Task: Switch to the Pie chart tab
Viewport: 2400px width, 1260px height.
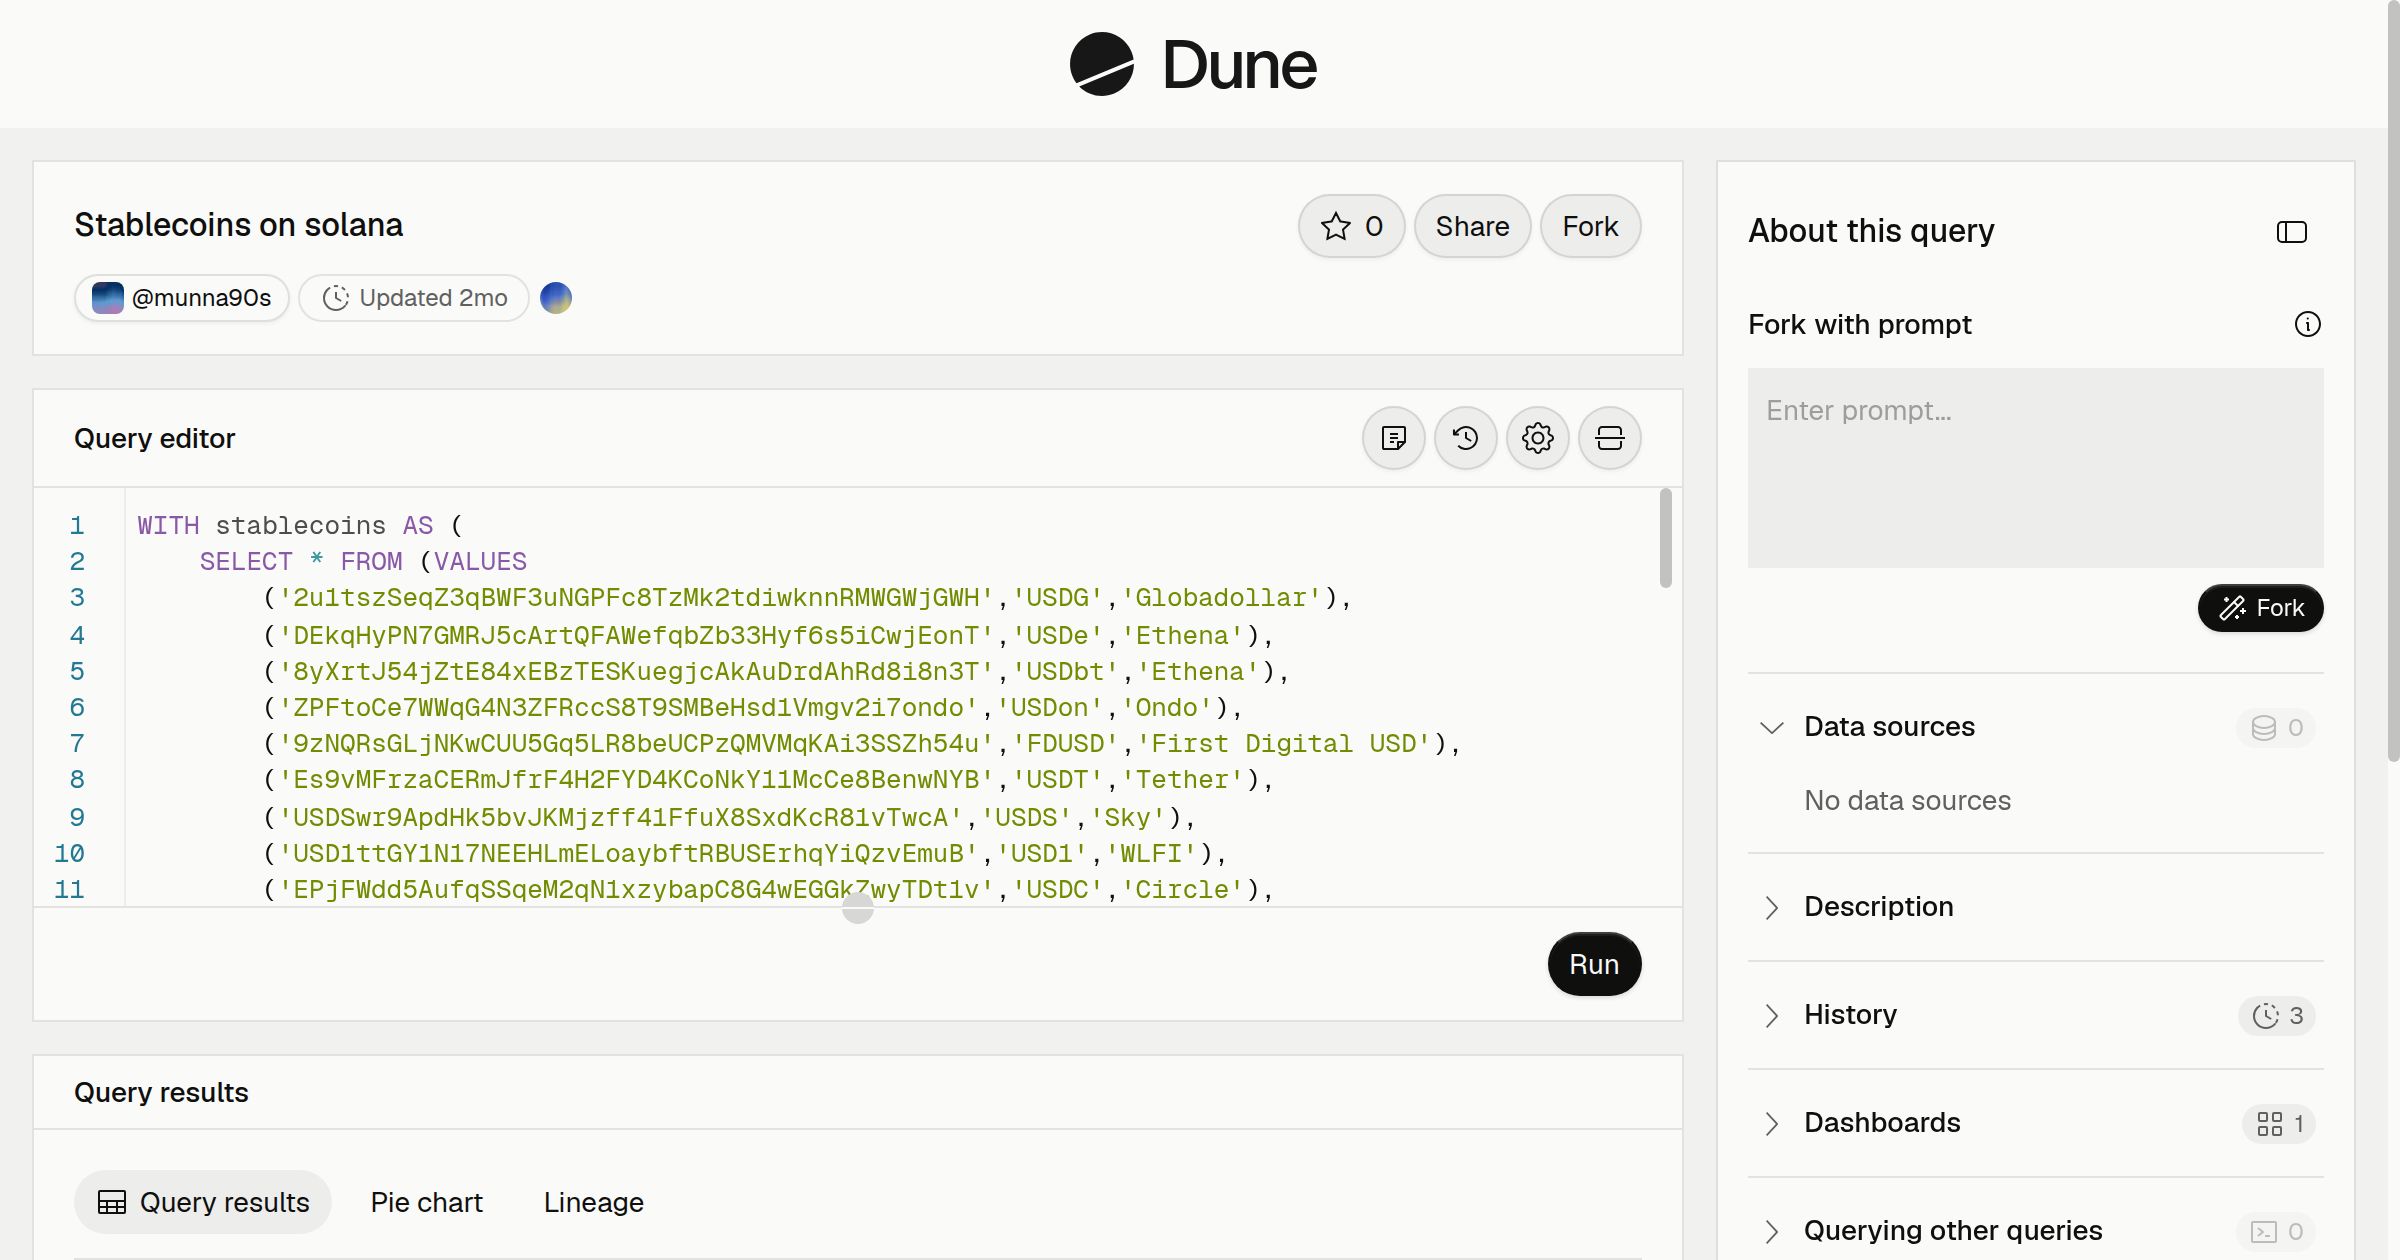Action: [426, 1202]
